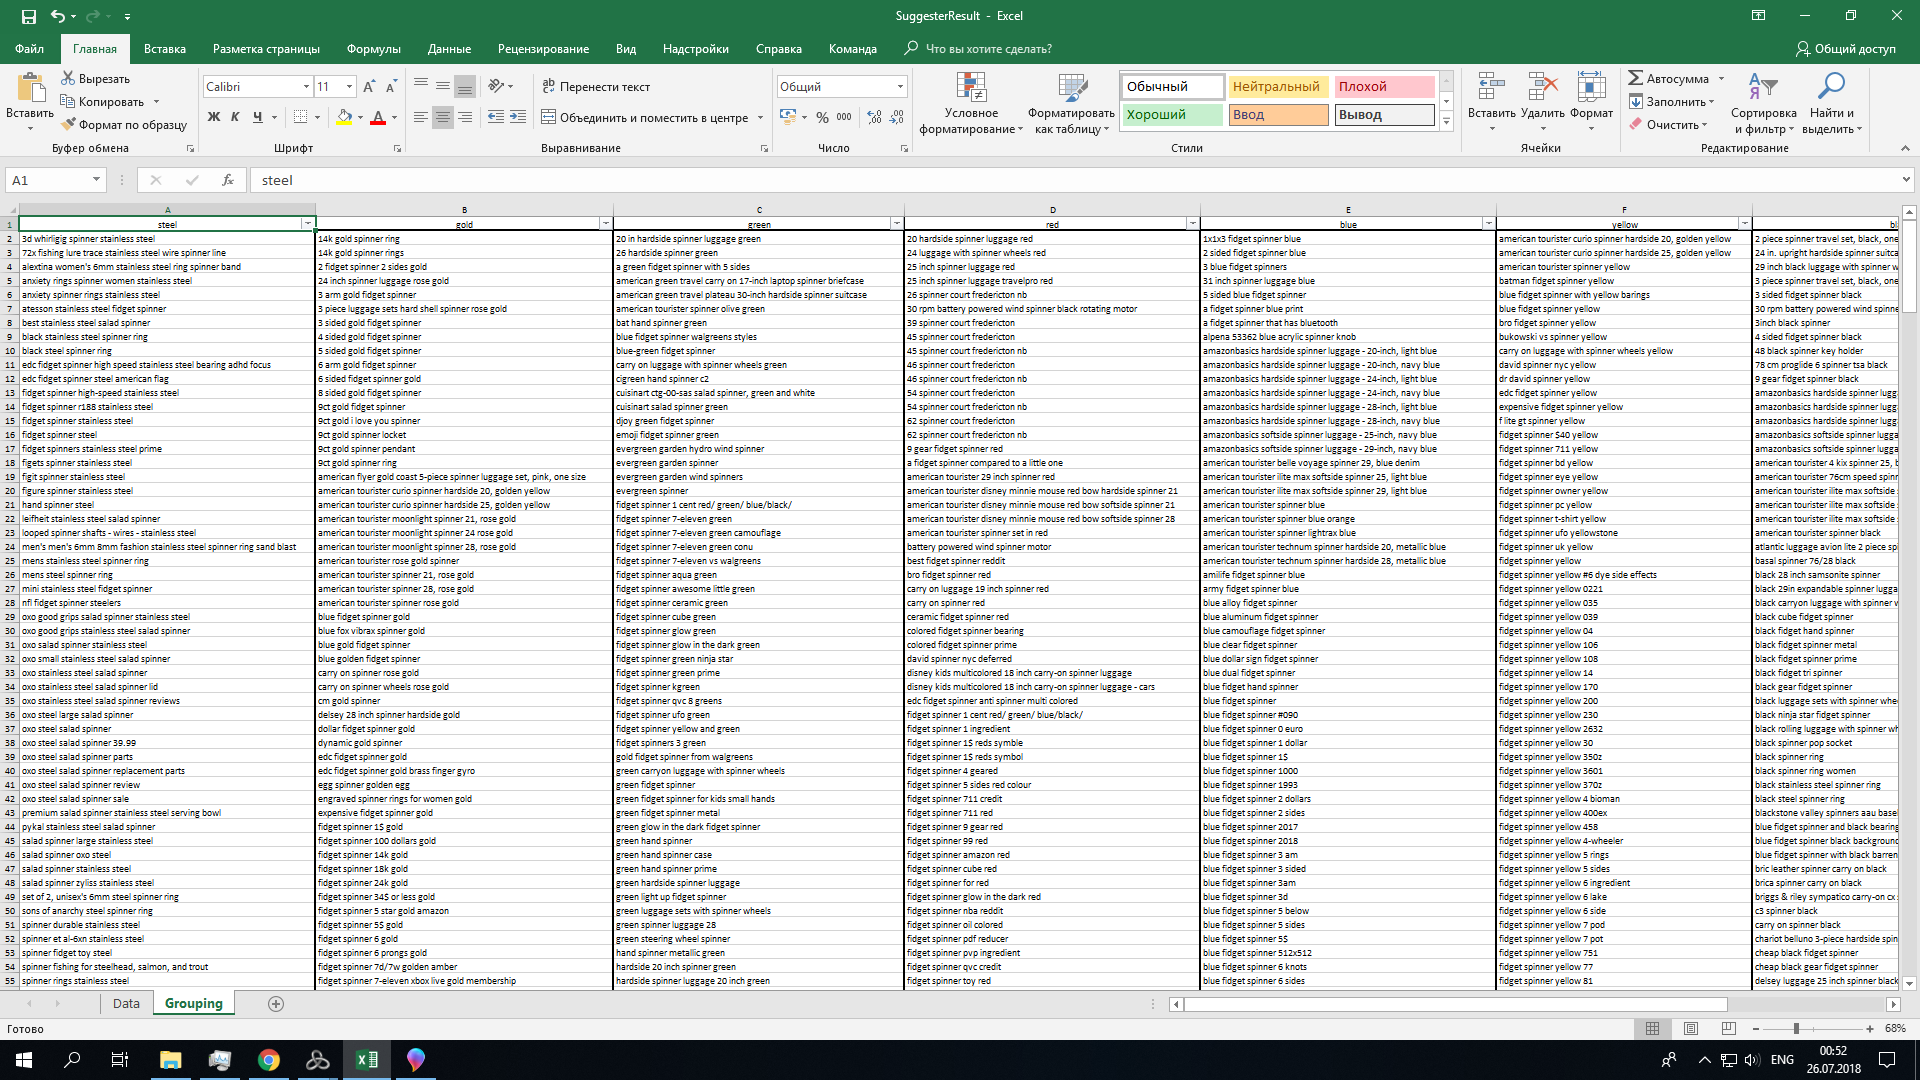Open the number format Общий dropdown
Screen dimensions: 1920x1080
pyautogui.click(x=900, y=87)
